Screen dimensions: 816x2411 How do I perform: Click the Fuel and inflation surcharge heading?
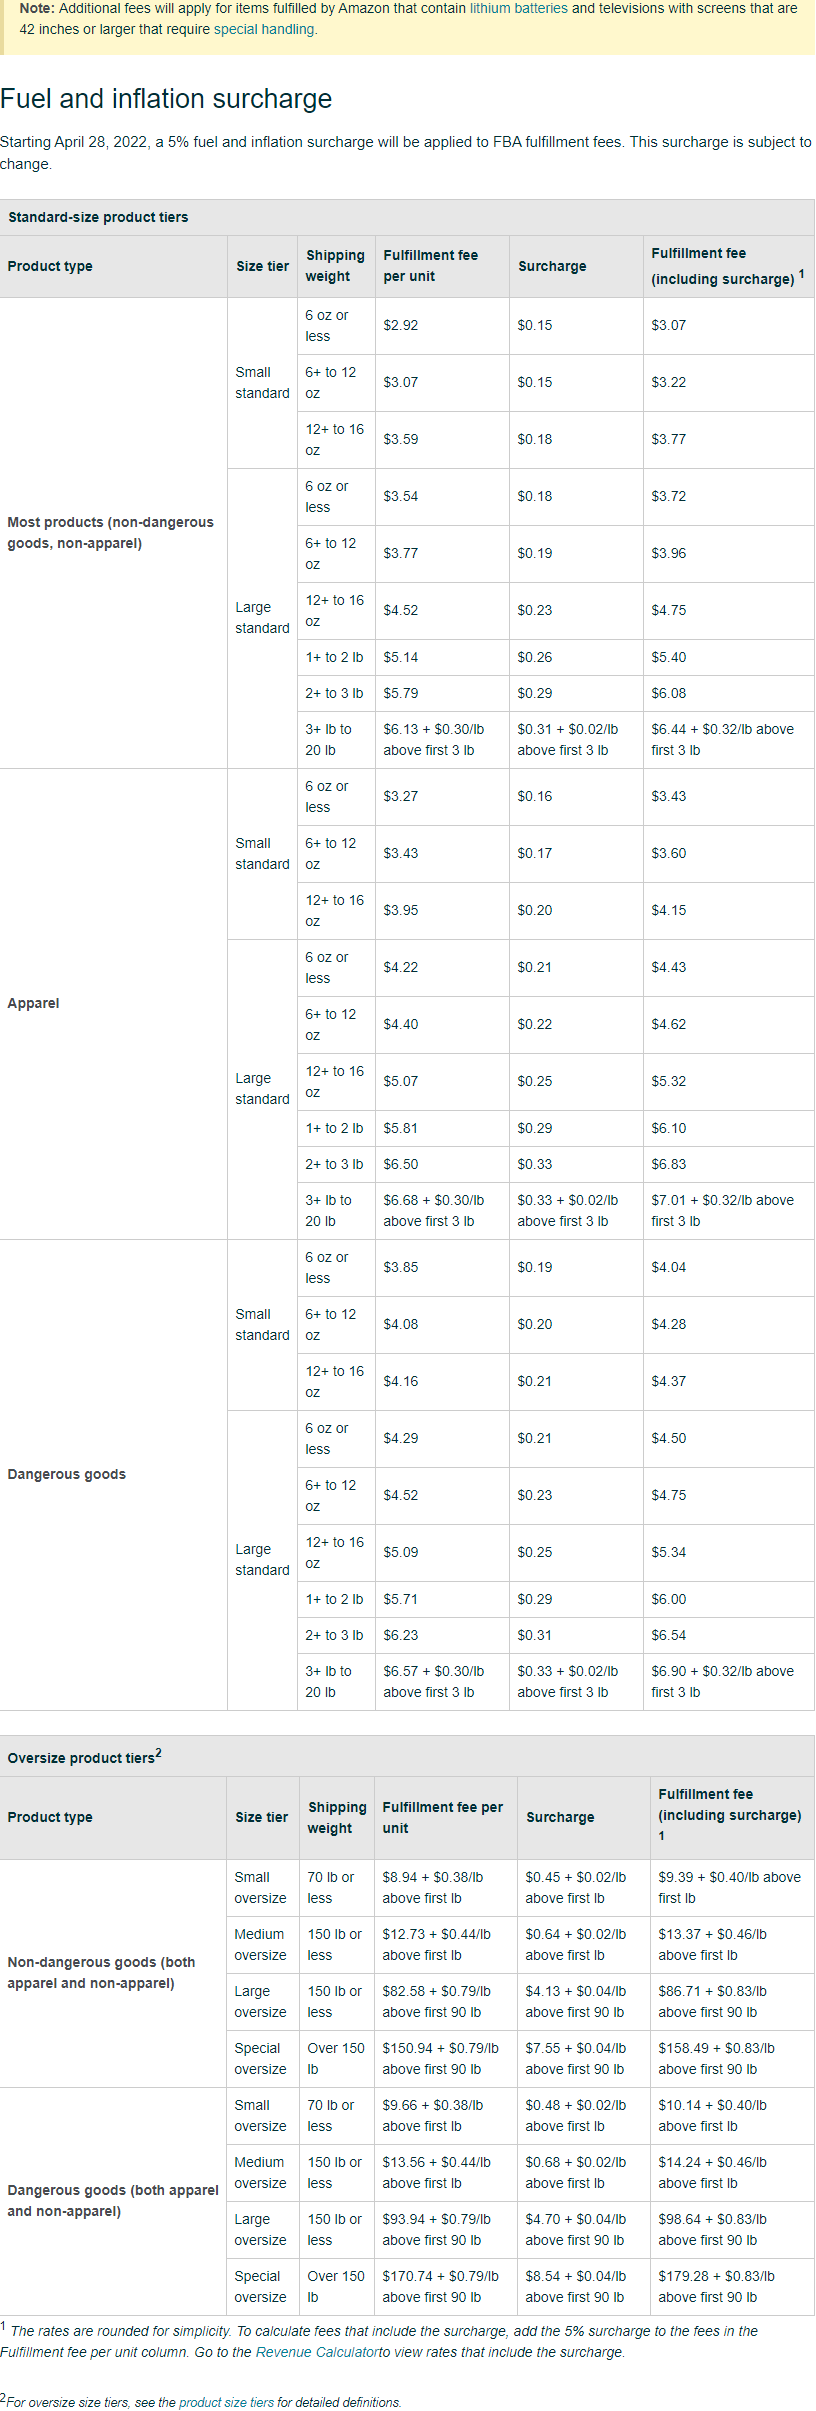166,99
